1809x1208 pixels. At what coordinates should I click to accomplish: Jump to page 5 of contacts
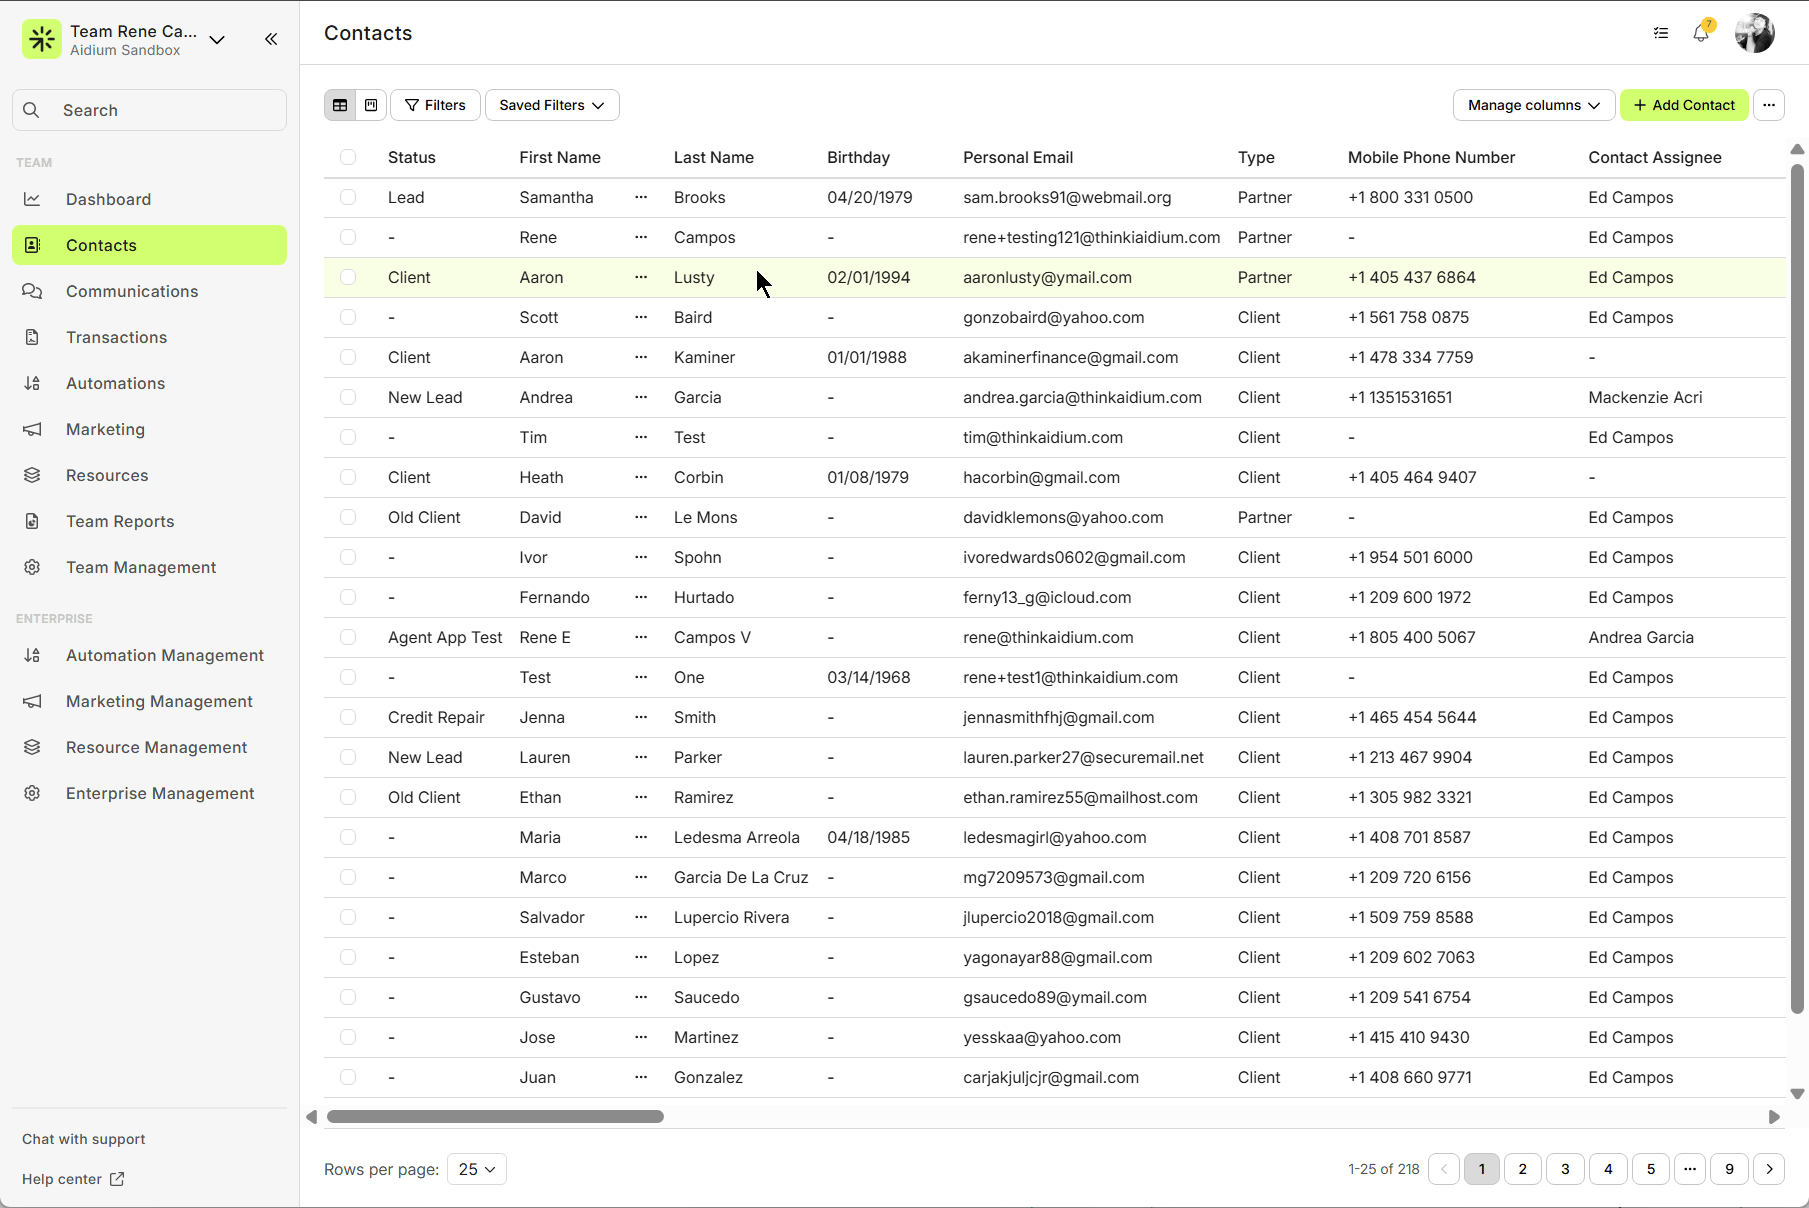click(x=1651, y=1169)
